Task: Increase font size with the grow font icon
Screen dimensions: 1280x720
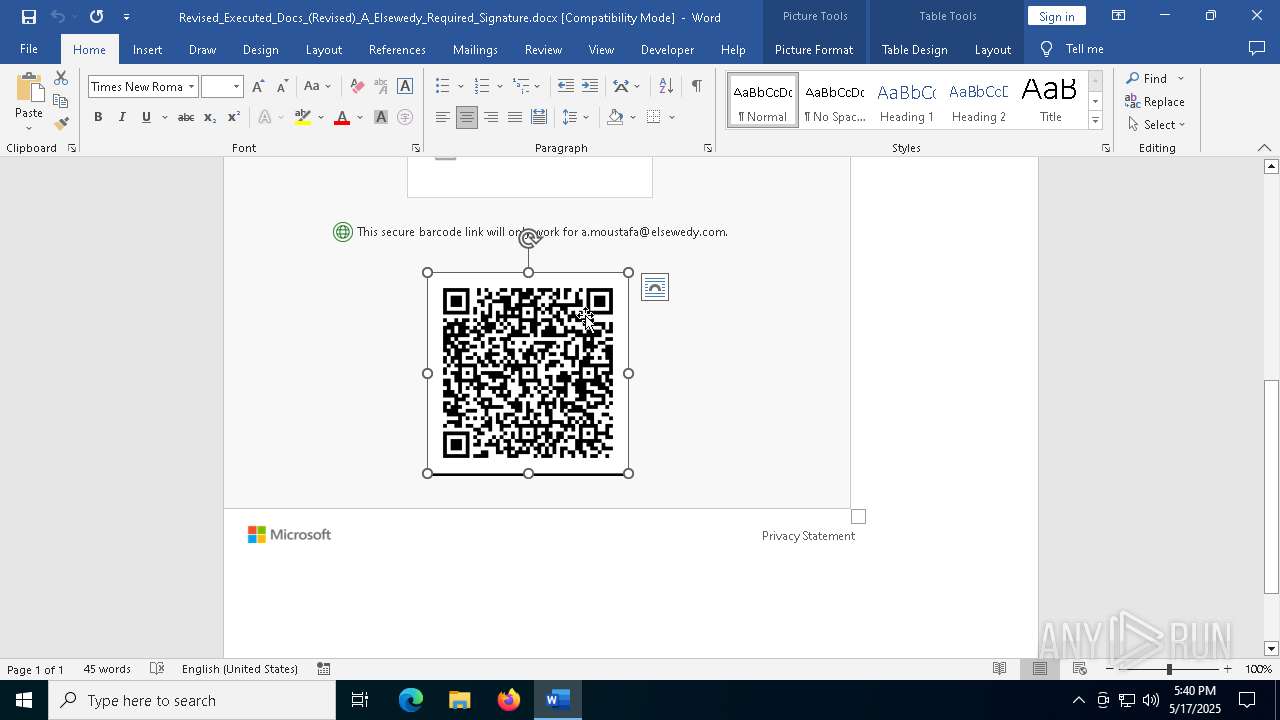Action: (x=258, y=87)
